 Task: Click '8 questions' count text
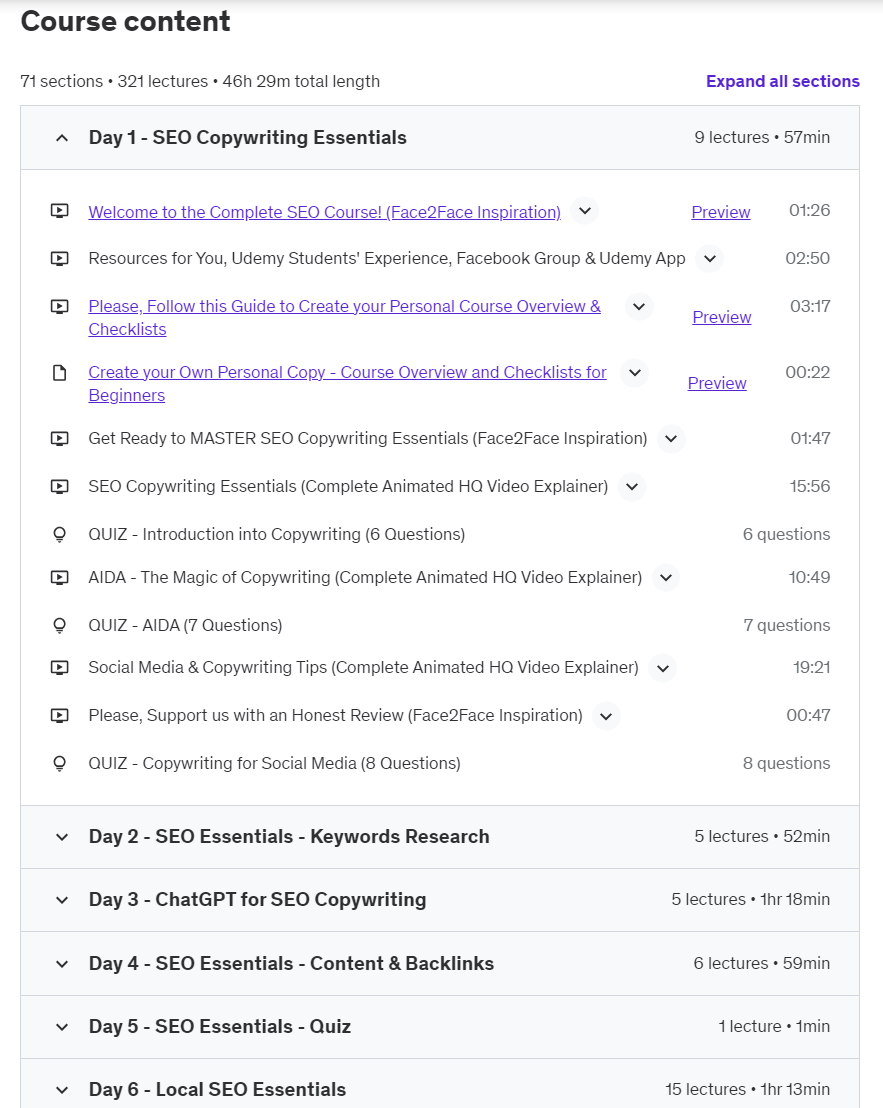pyautogui.click(x=786, y=763)
